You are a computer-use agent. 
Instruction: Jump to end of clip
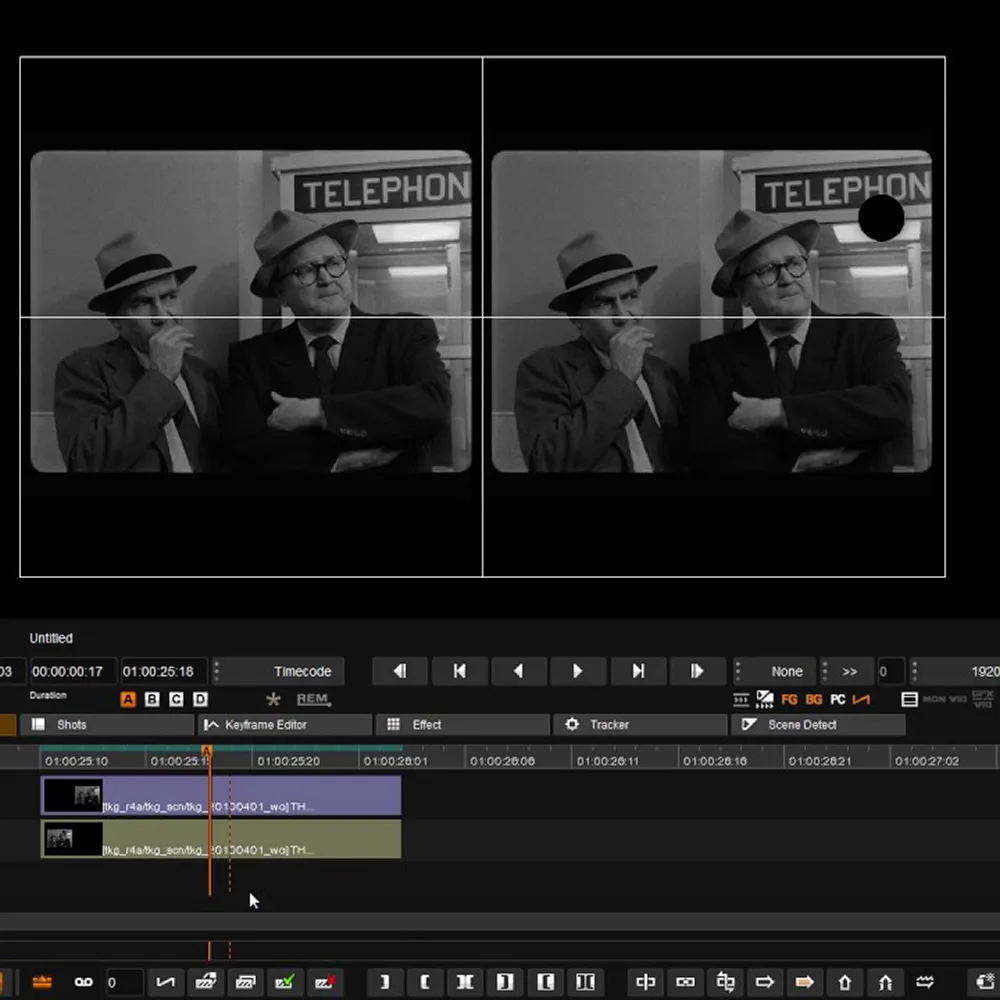(x=638, y=672)
